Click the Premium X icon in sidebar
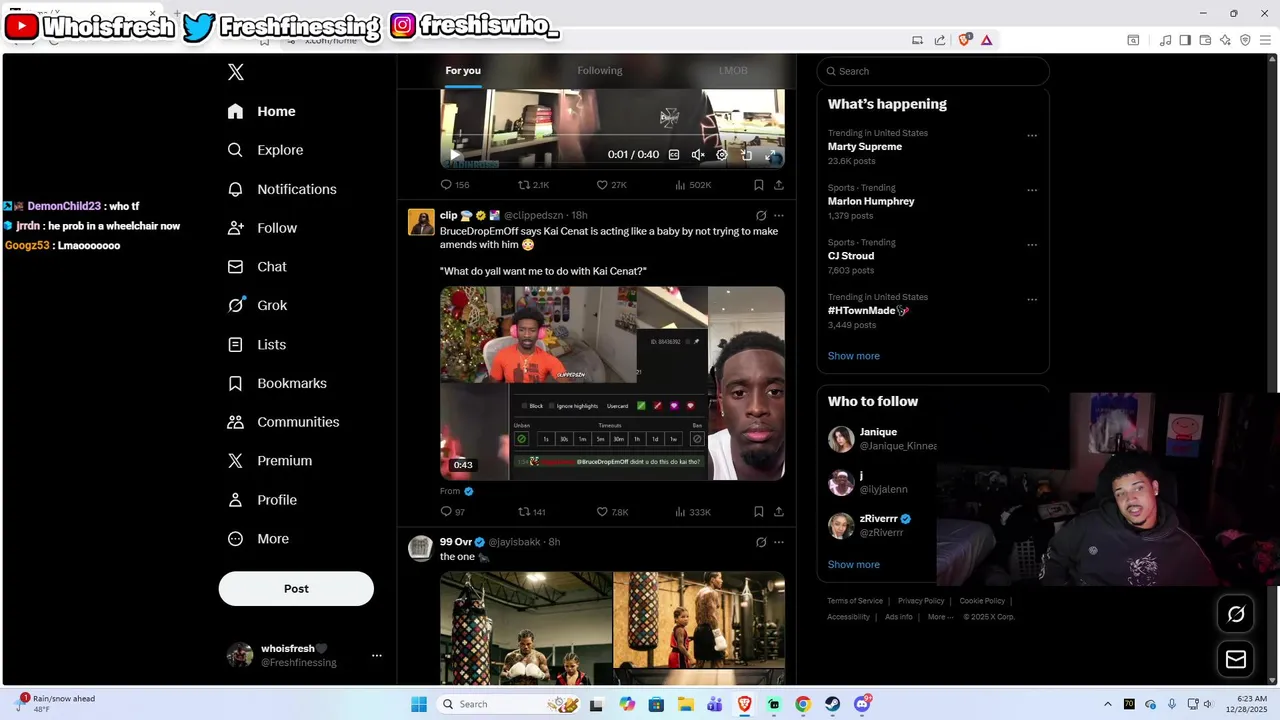The height and width of the screenshot is (720, 1280). click(x=235, y=461)
